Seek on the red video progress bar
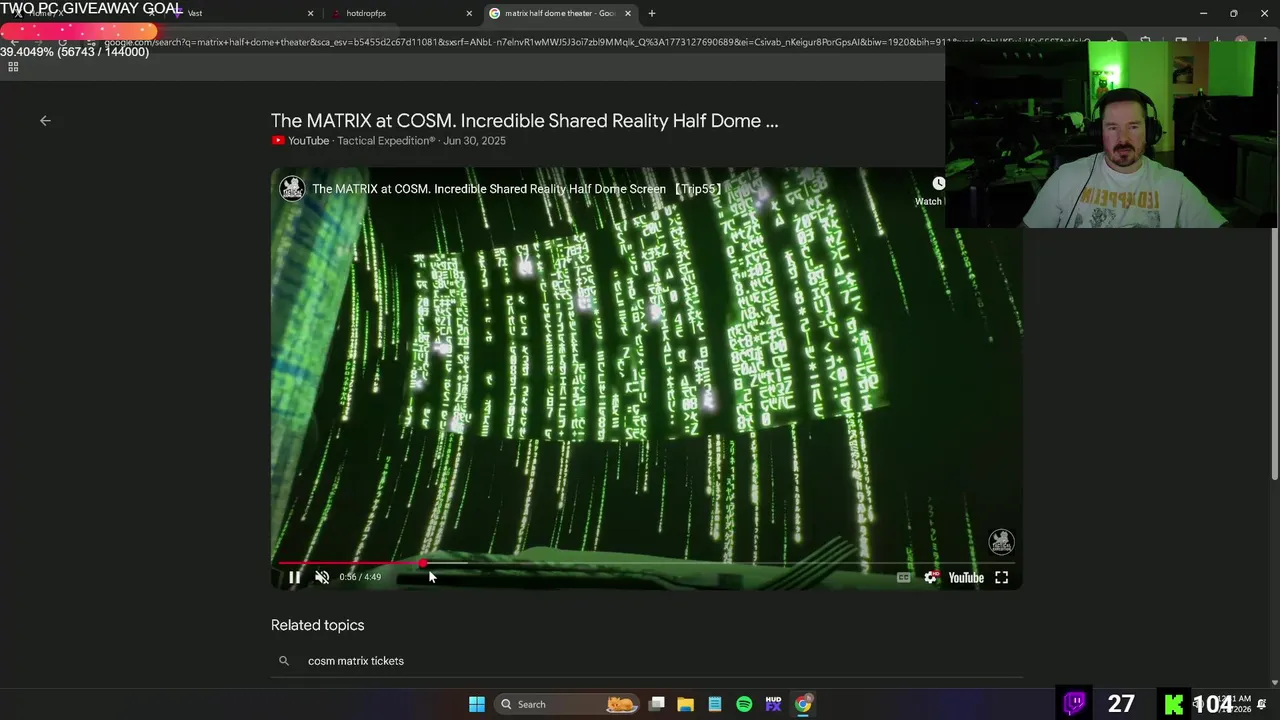Viewport: 1280px width, 720px height. 646,564
